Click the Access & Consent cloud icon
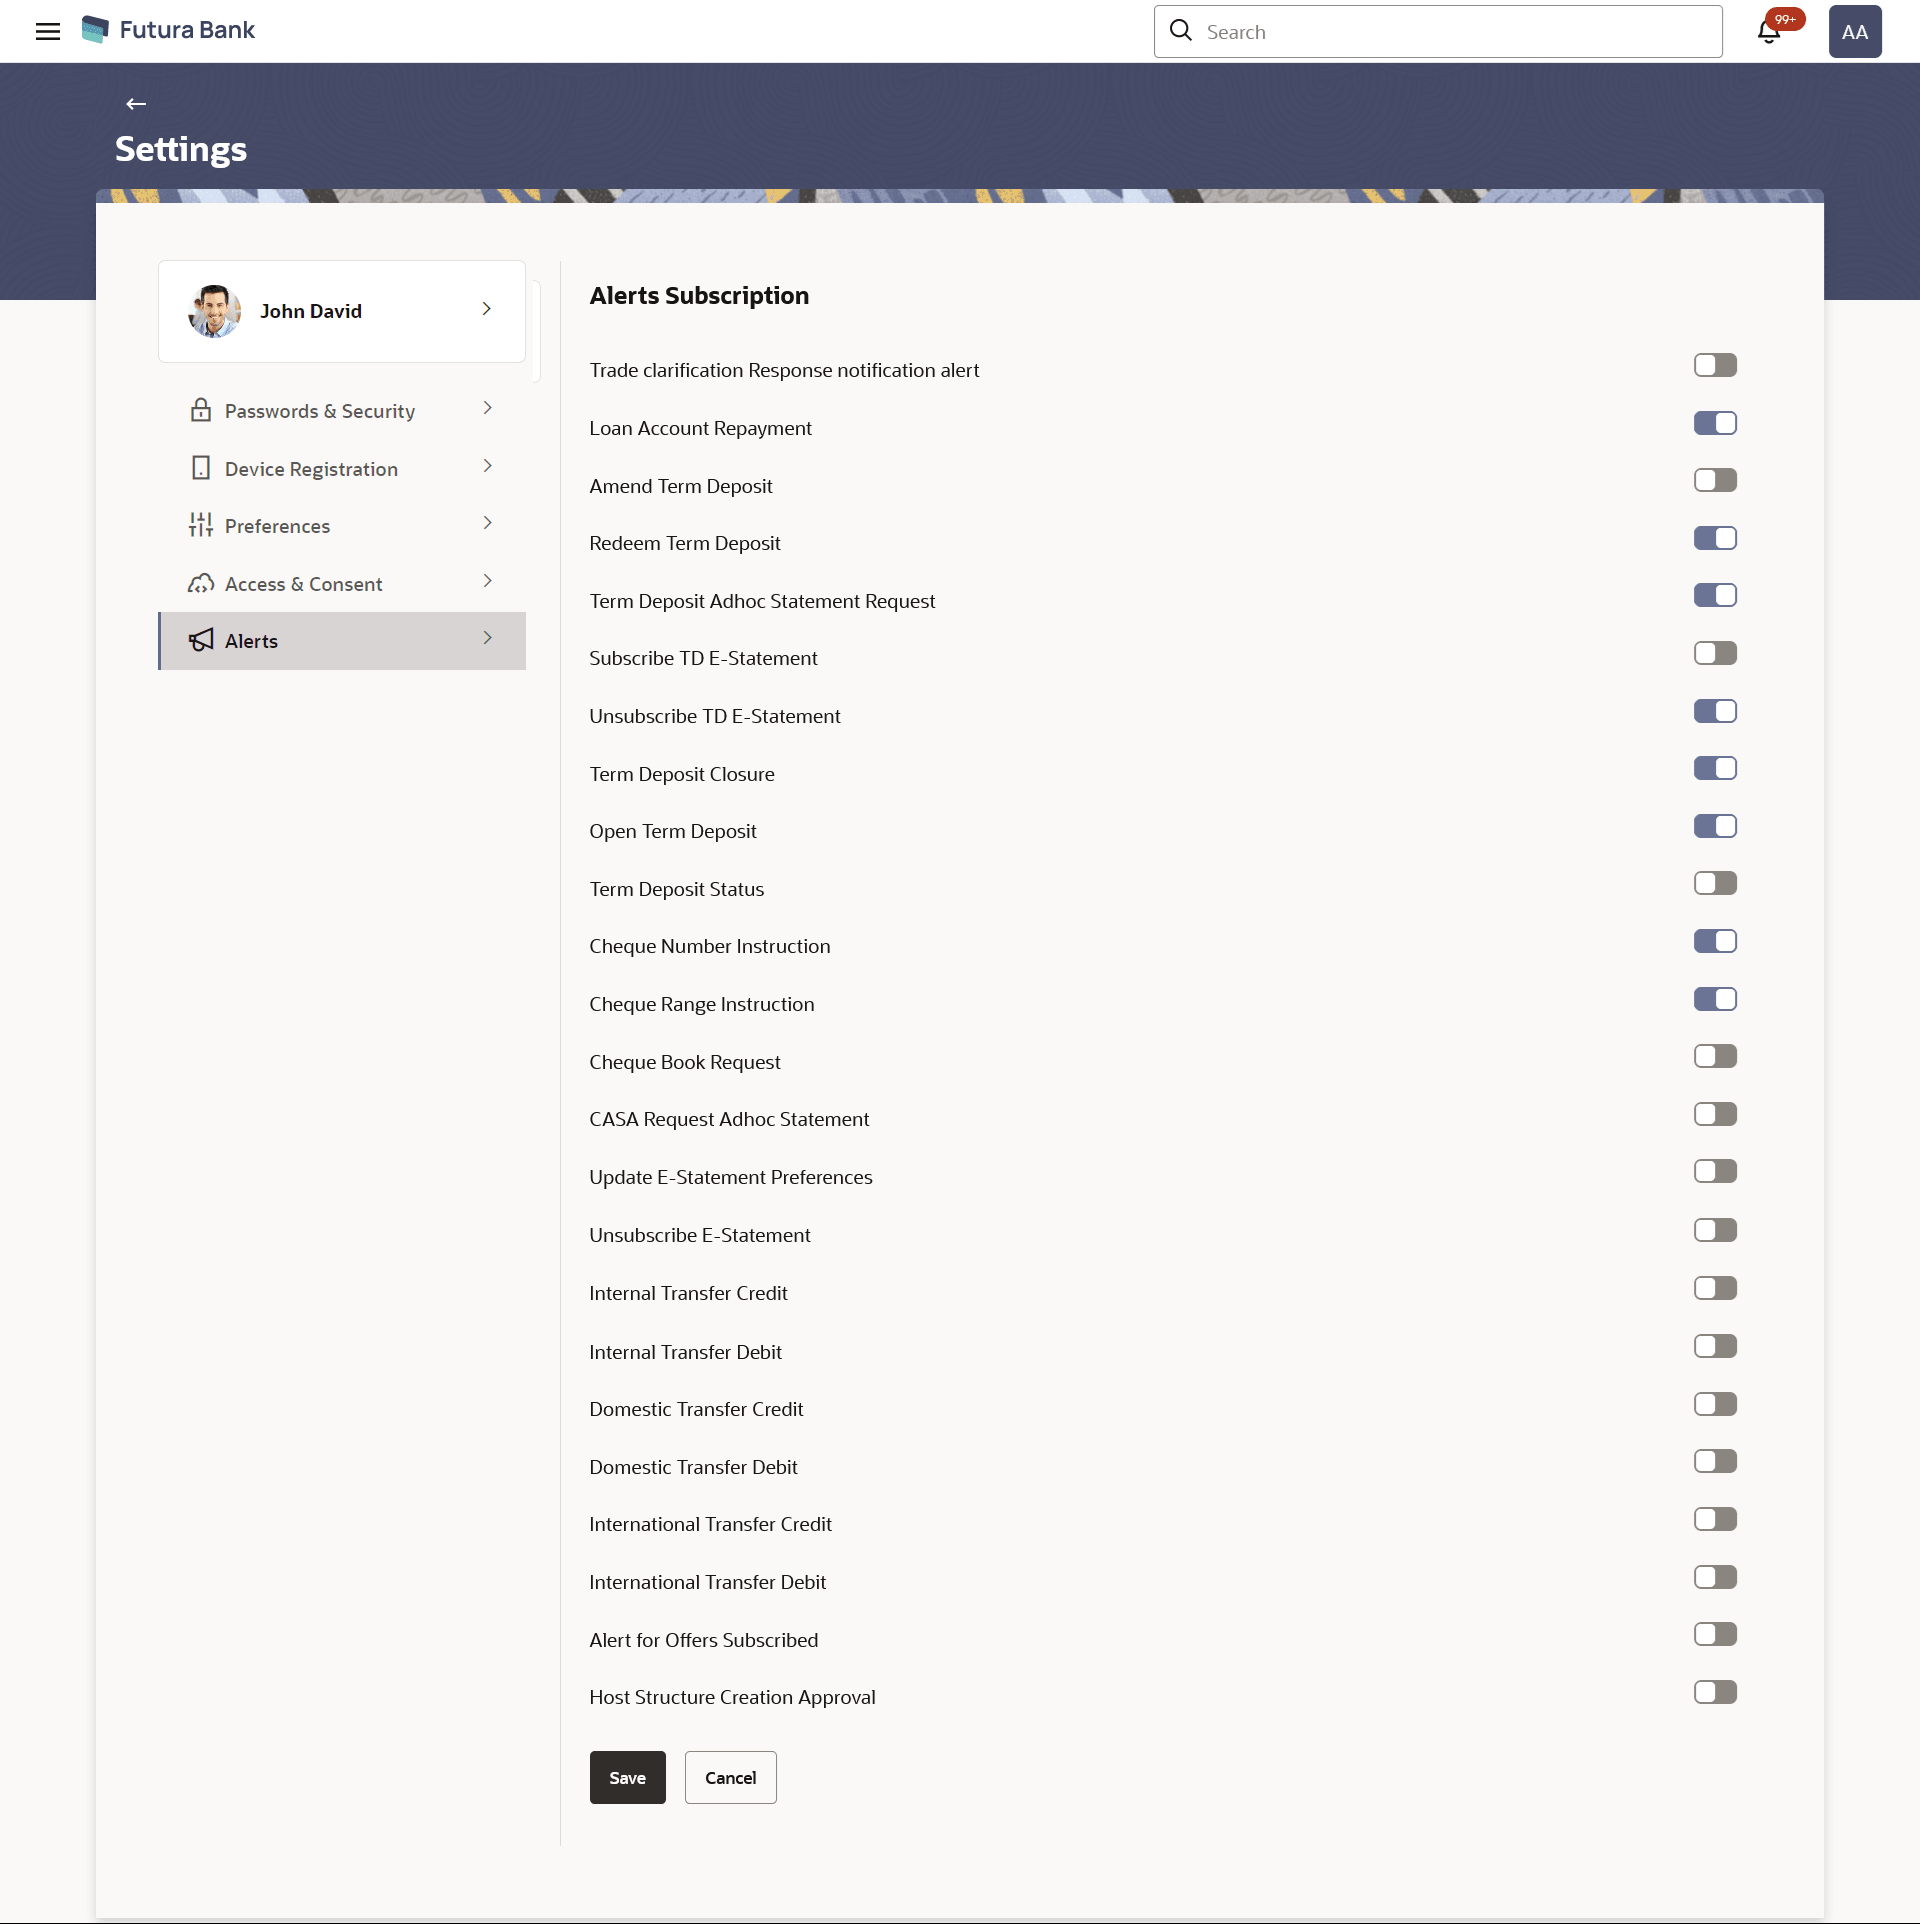The image size is (1920, 1924). click(201, 583)
